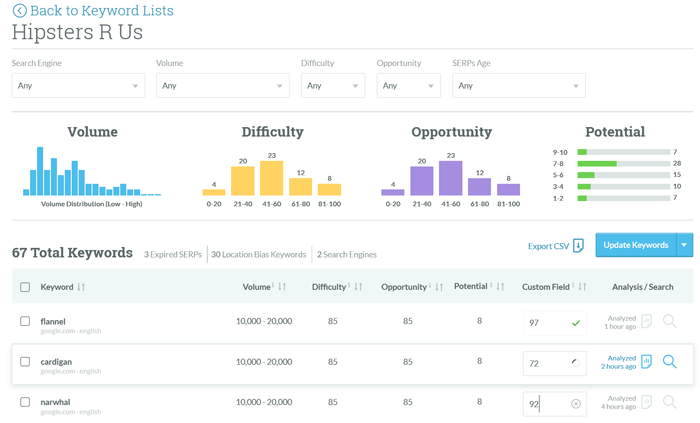Sort by the Difficulty column arrows

357,287
